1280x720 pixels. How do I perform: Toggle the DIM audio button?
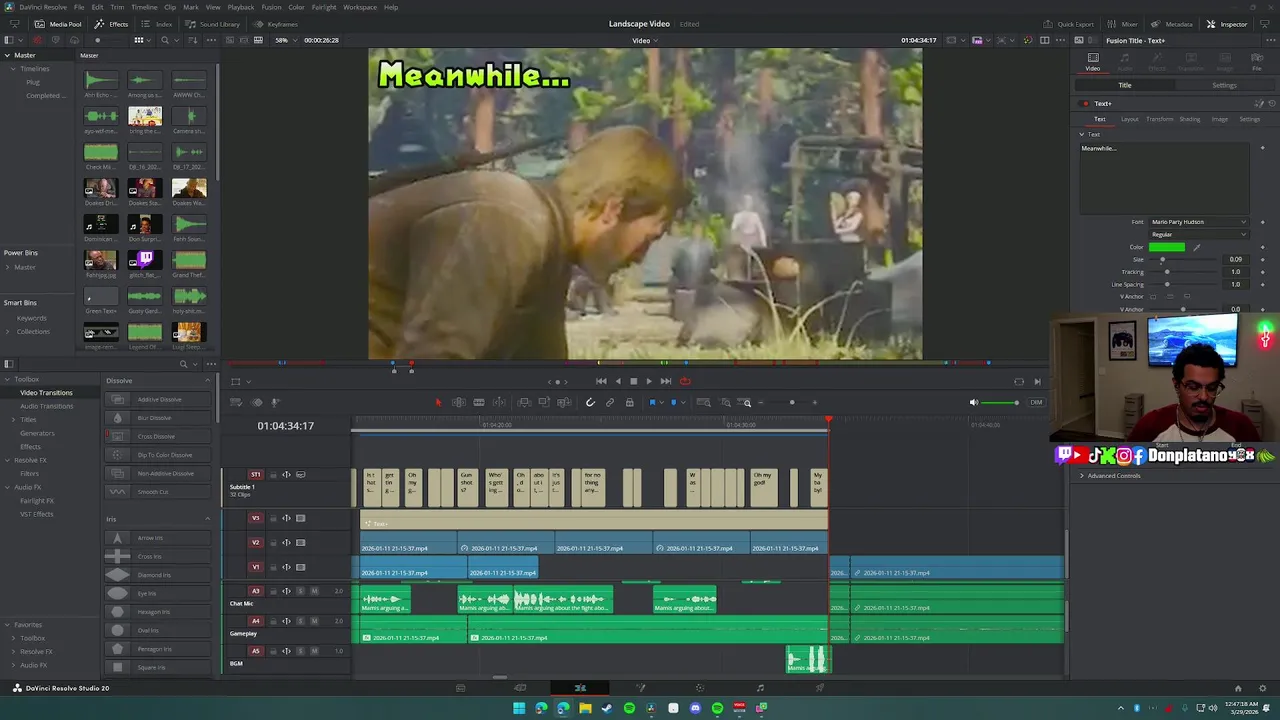(1036, 402)
